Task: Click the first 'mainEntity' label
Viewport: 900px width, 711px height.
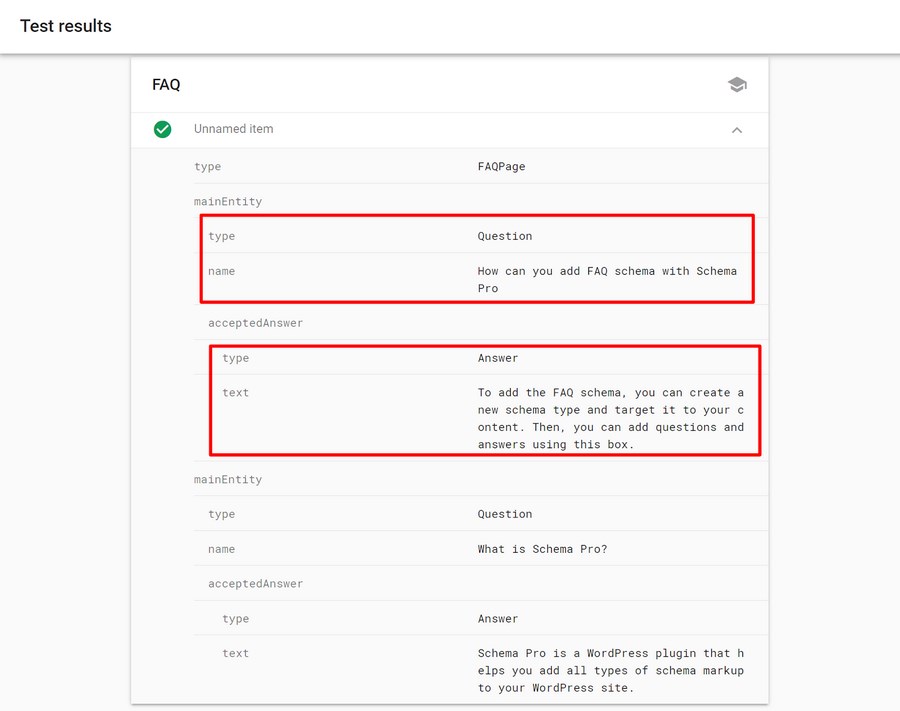Action: (x=228, y=201)
